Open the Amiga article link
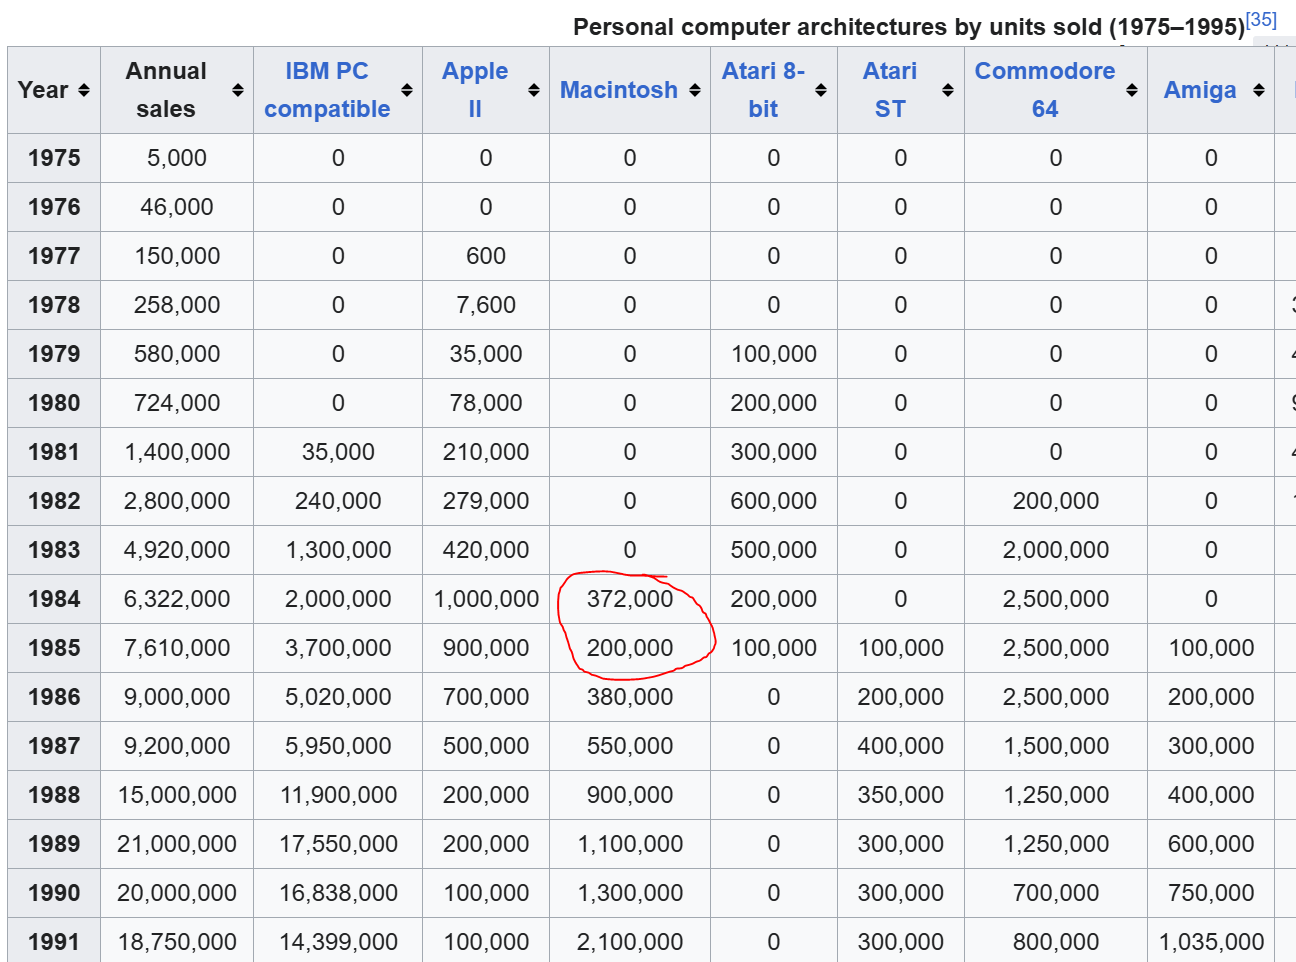The height and width of the screenshot is (962, 1296). (1200, 90)
